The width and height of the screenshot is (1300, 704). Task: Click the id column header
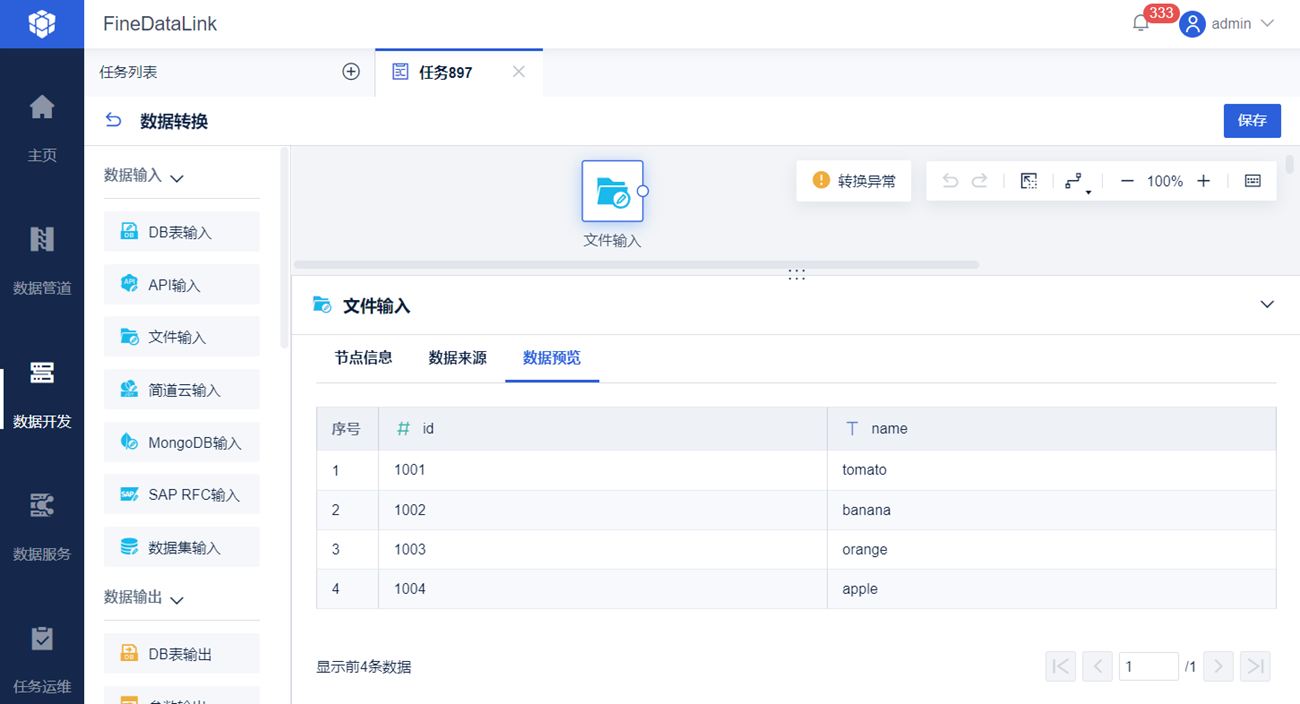point(603,428)
